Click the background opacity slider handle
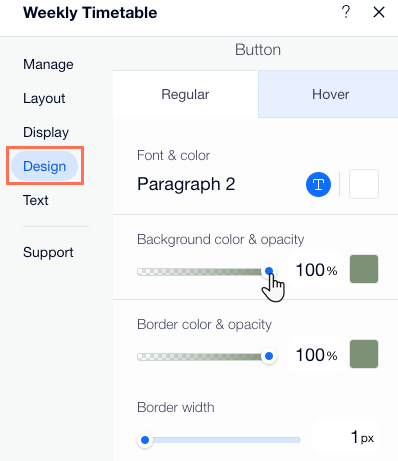The width and height of the screenshot is (398, 461). (x=269, y=271)
